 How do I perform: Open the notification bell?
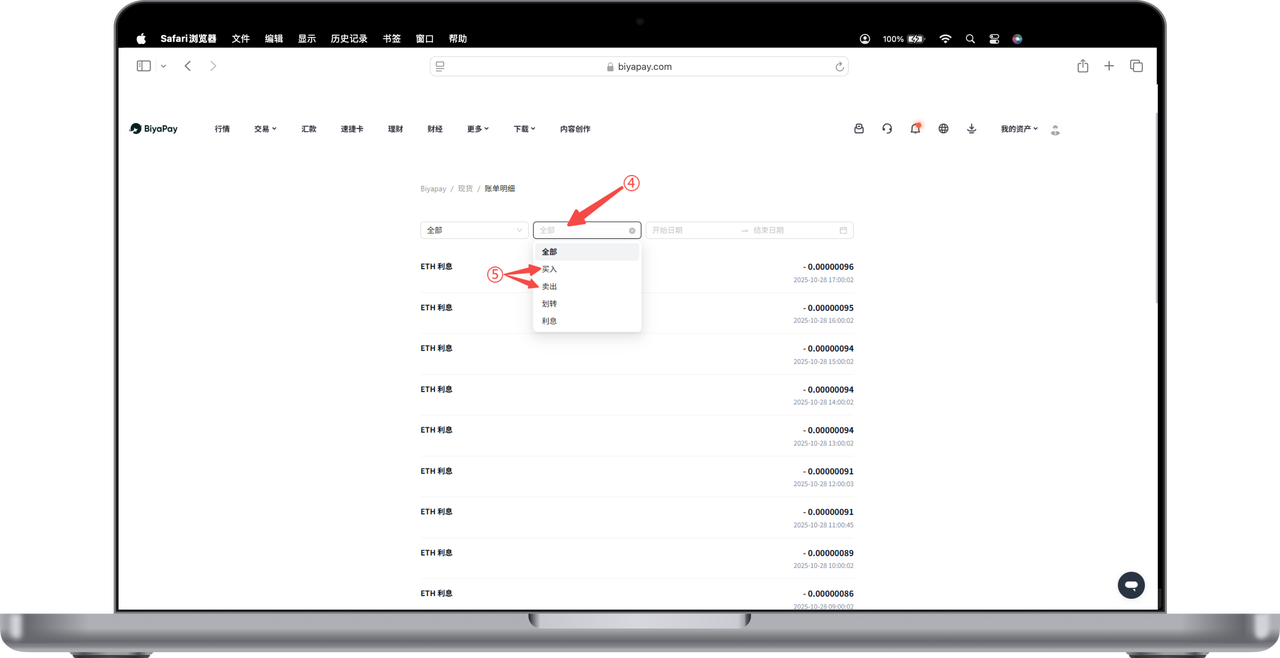(915, 129)
